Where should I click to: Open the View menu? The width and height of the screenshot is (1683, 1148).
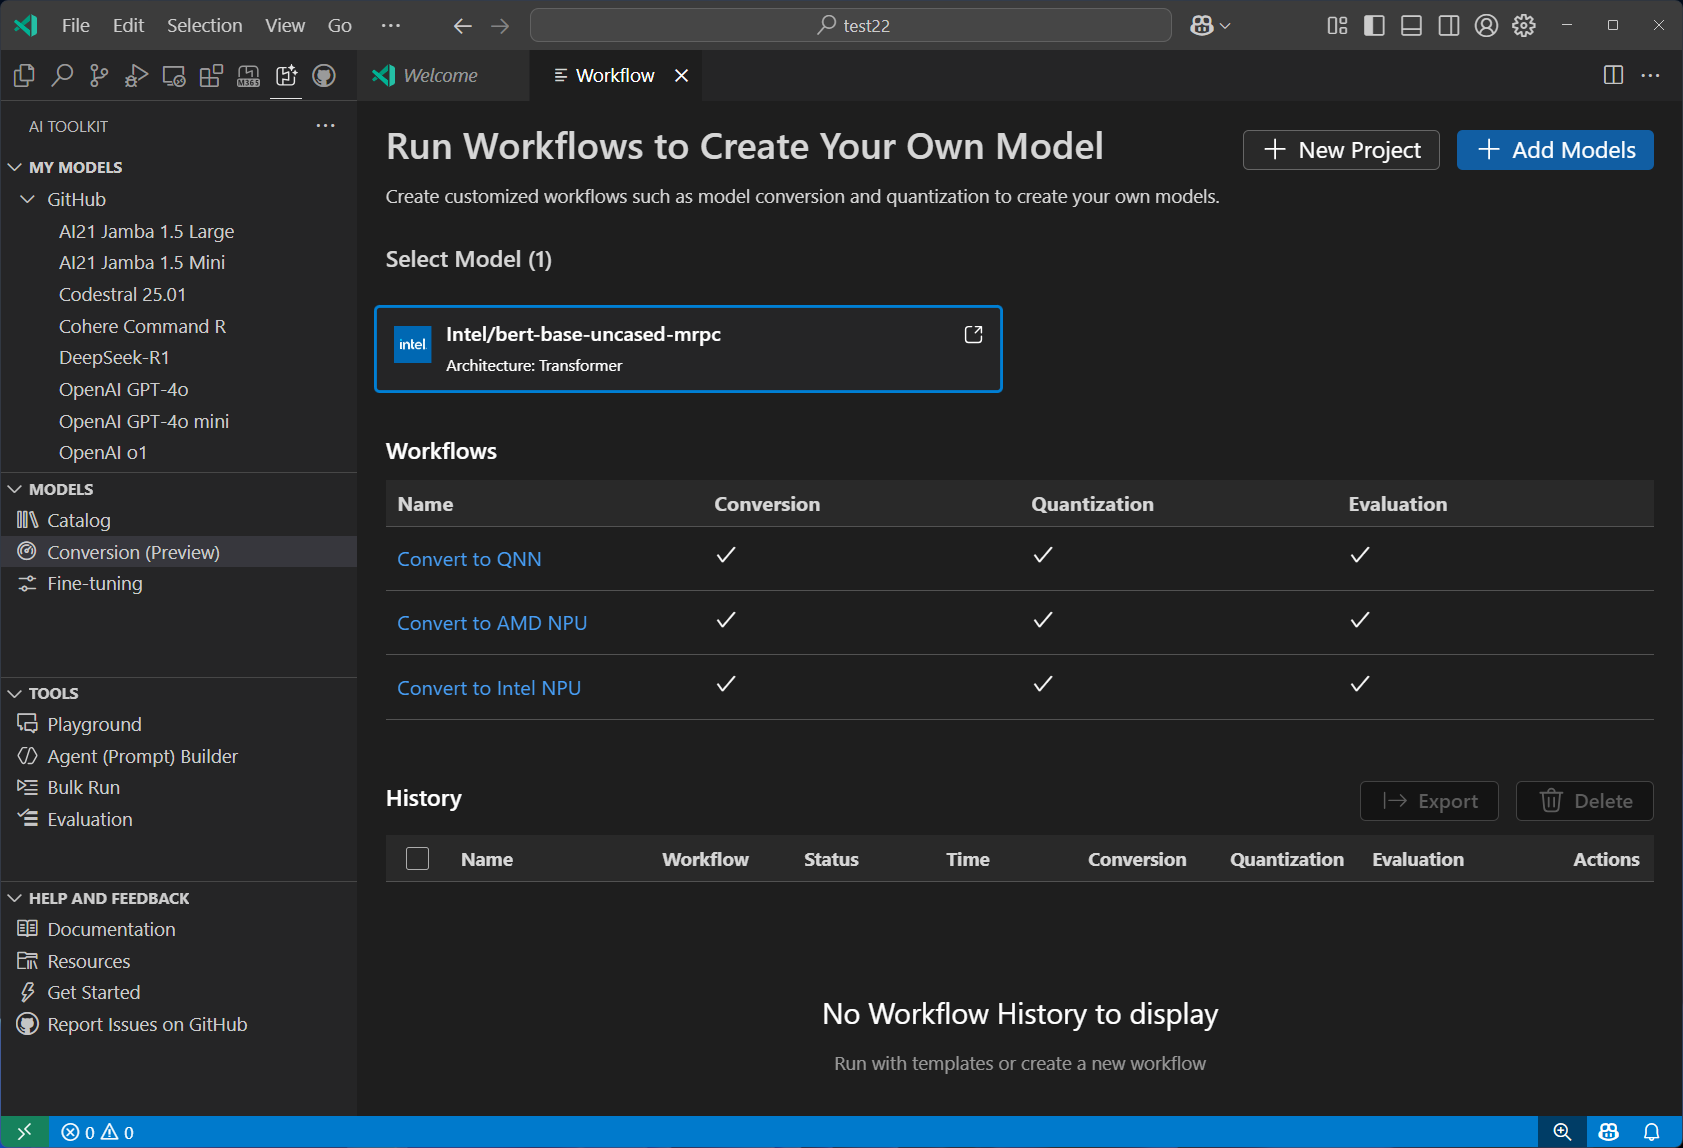(284, 25)
